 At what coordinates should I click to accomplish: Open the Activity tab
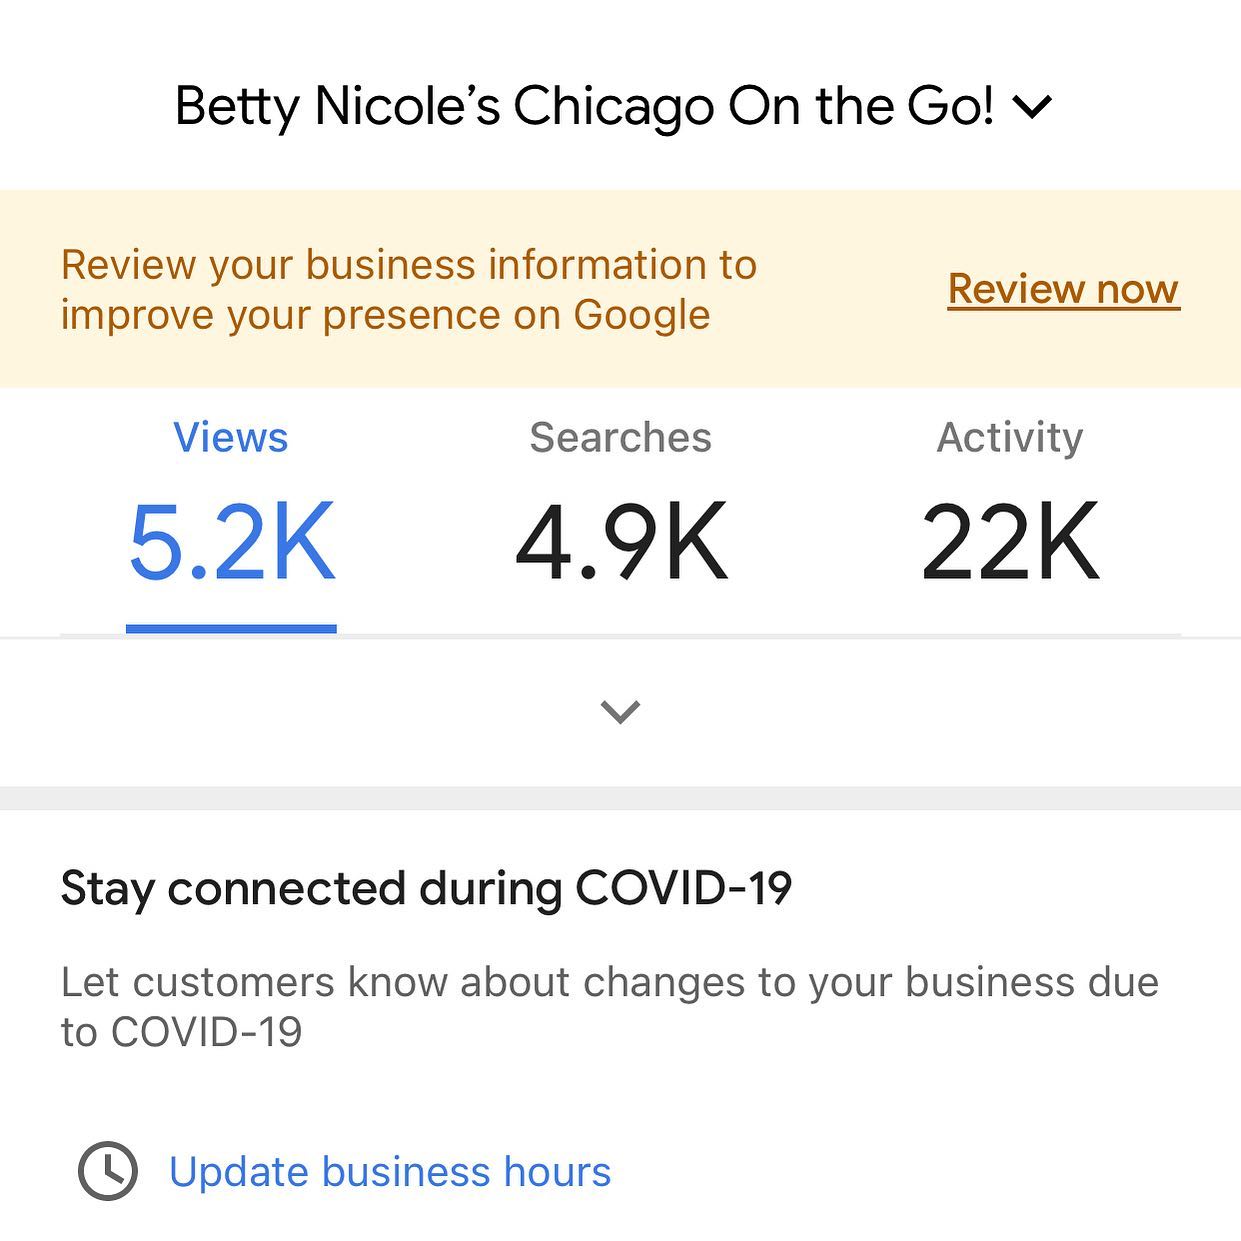(1010, 515)
